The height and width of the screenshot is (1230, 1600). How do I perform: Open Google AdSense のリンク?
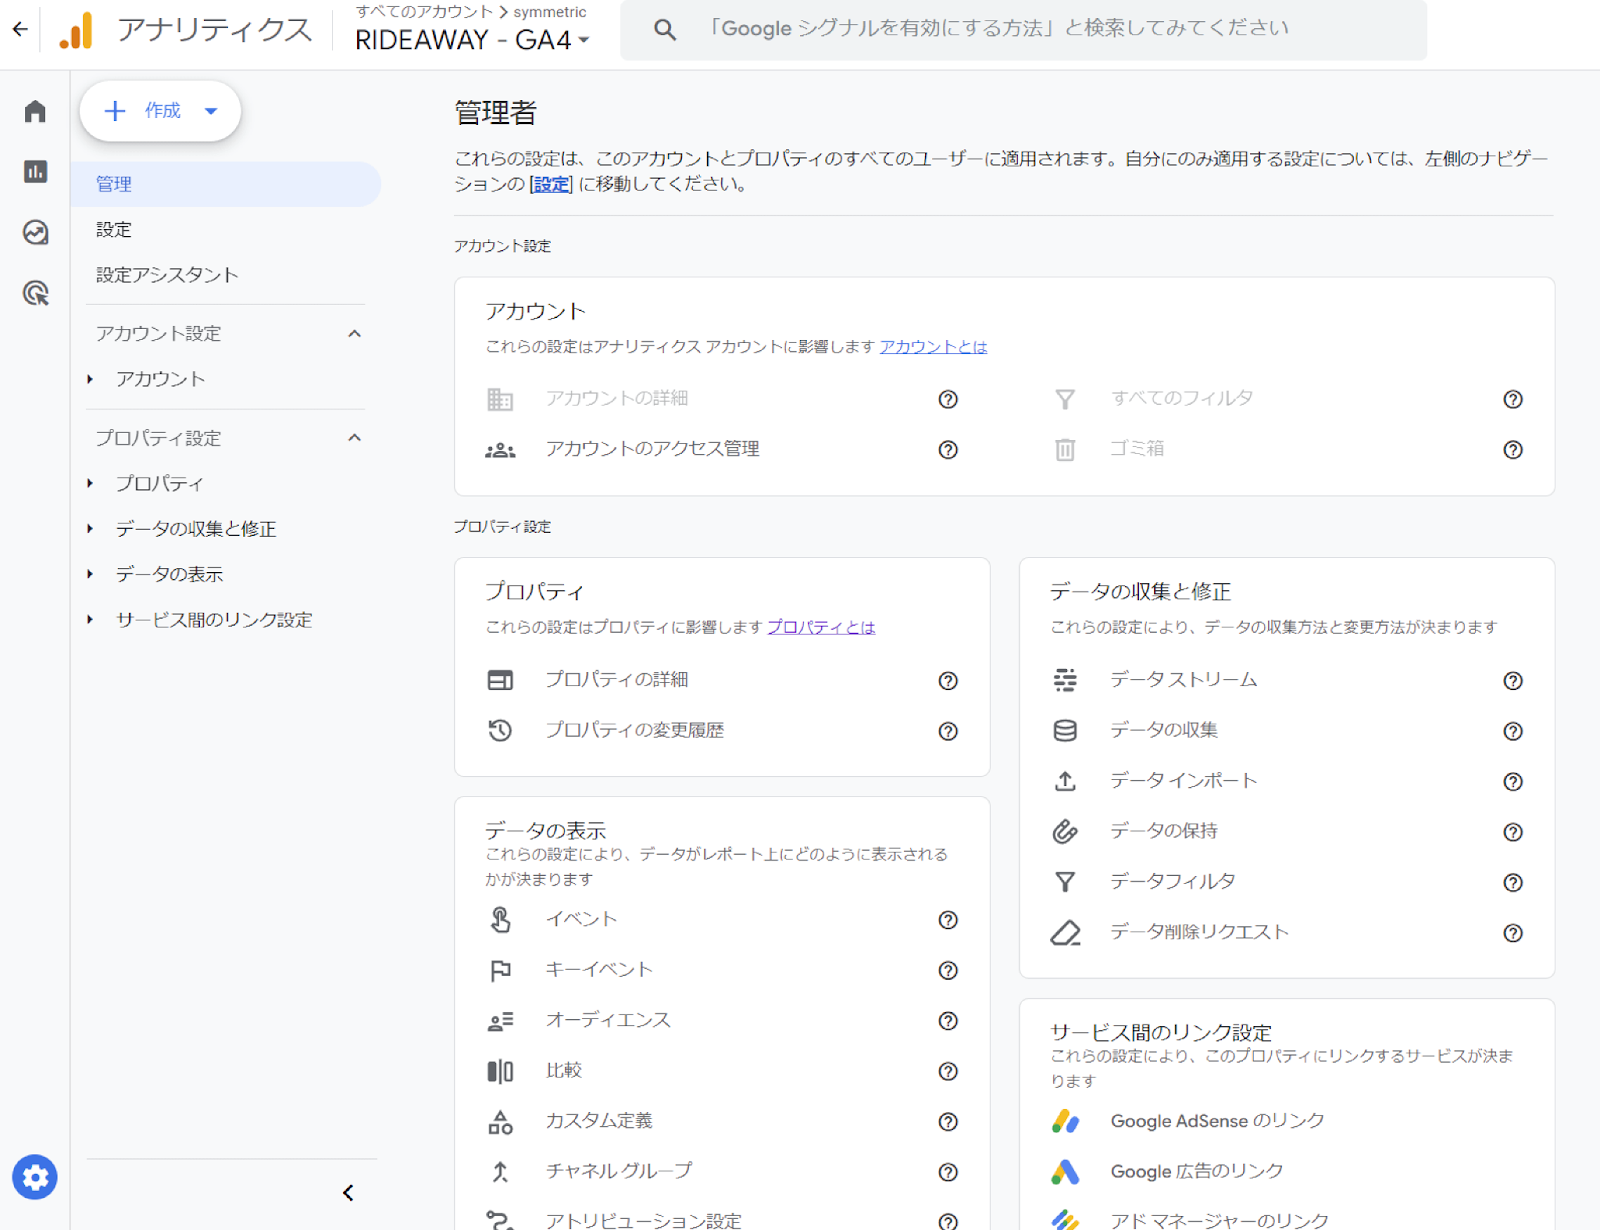(1217, 1121)
